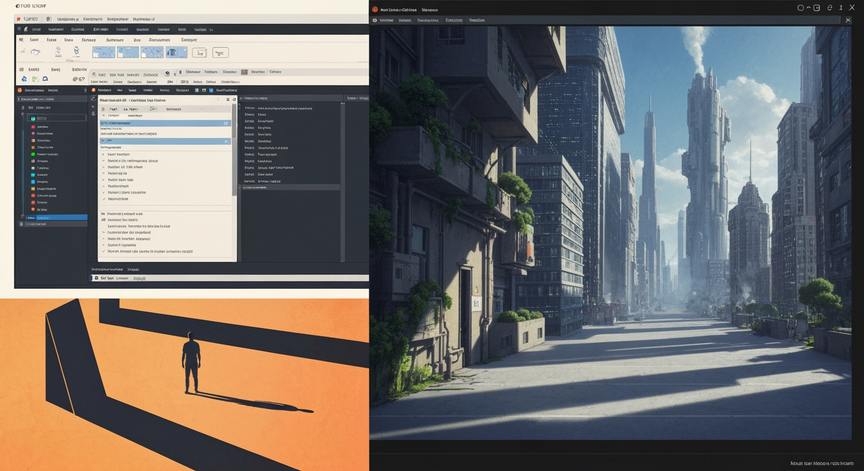Click the small brown photo icon in the light toolbar

[x=244, y=72]
